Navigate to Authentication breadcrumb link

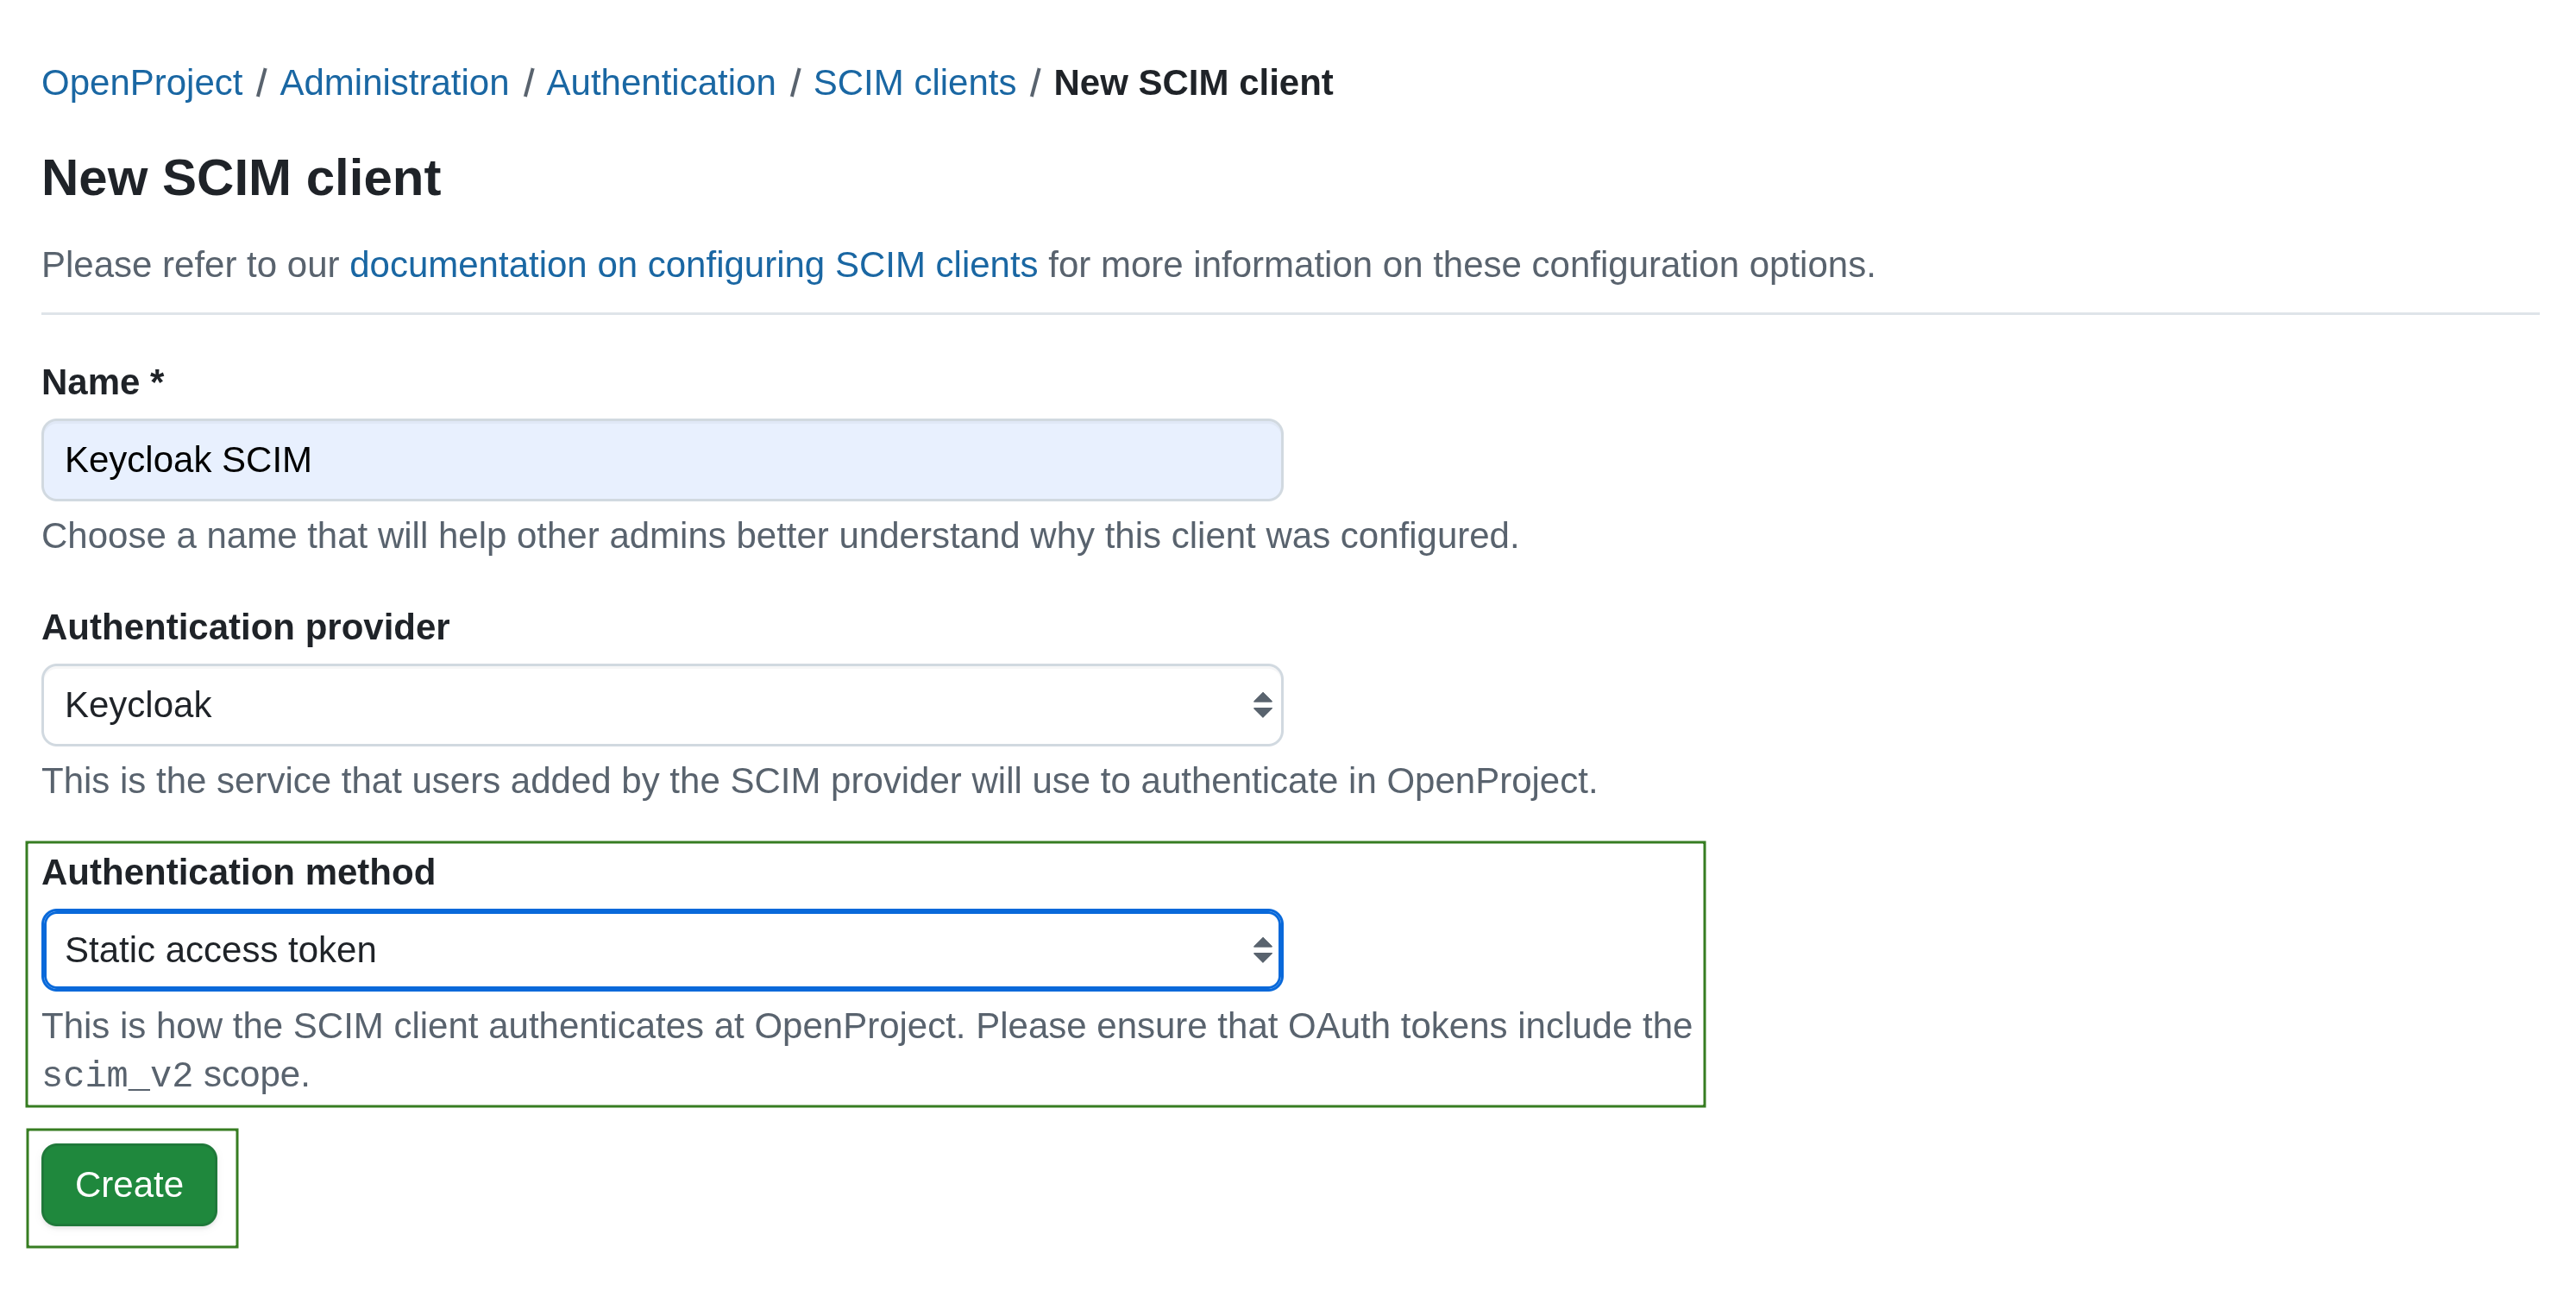coord(660,82)
